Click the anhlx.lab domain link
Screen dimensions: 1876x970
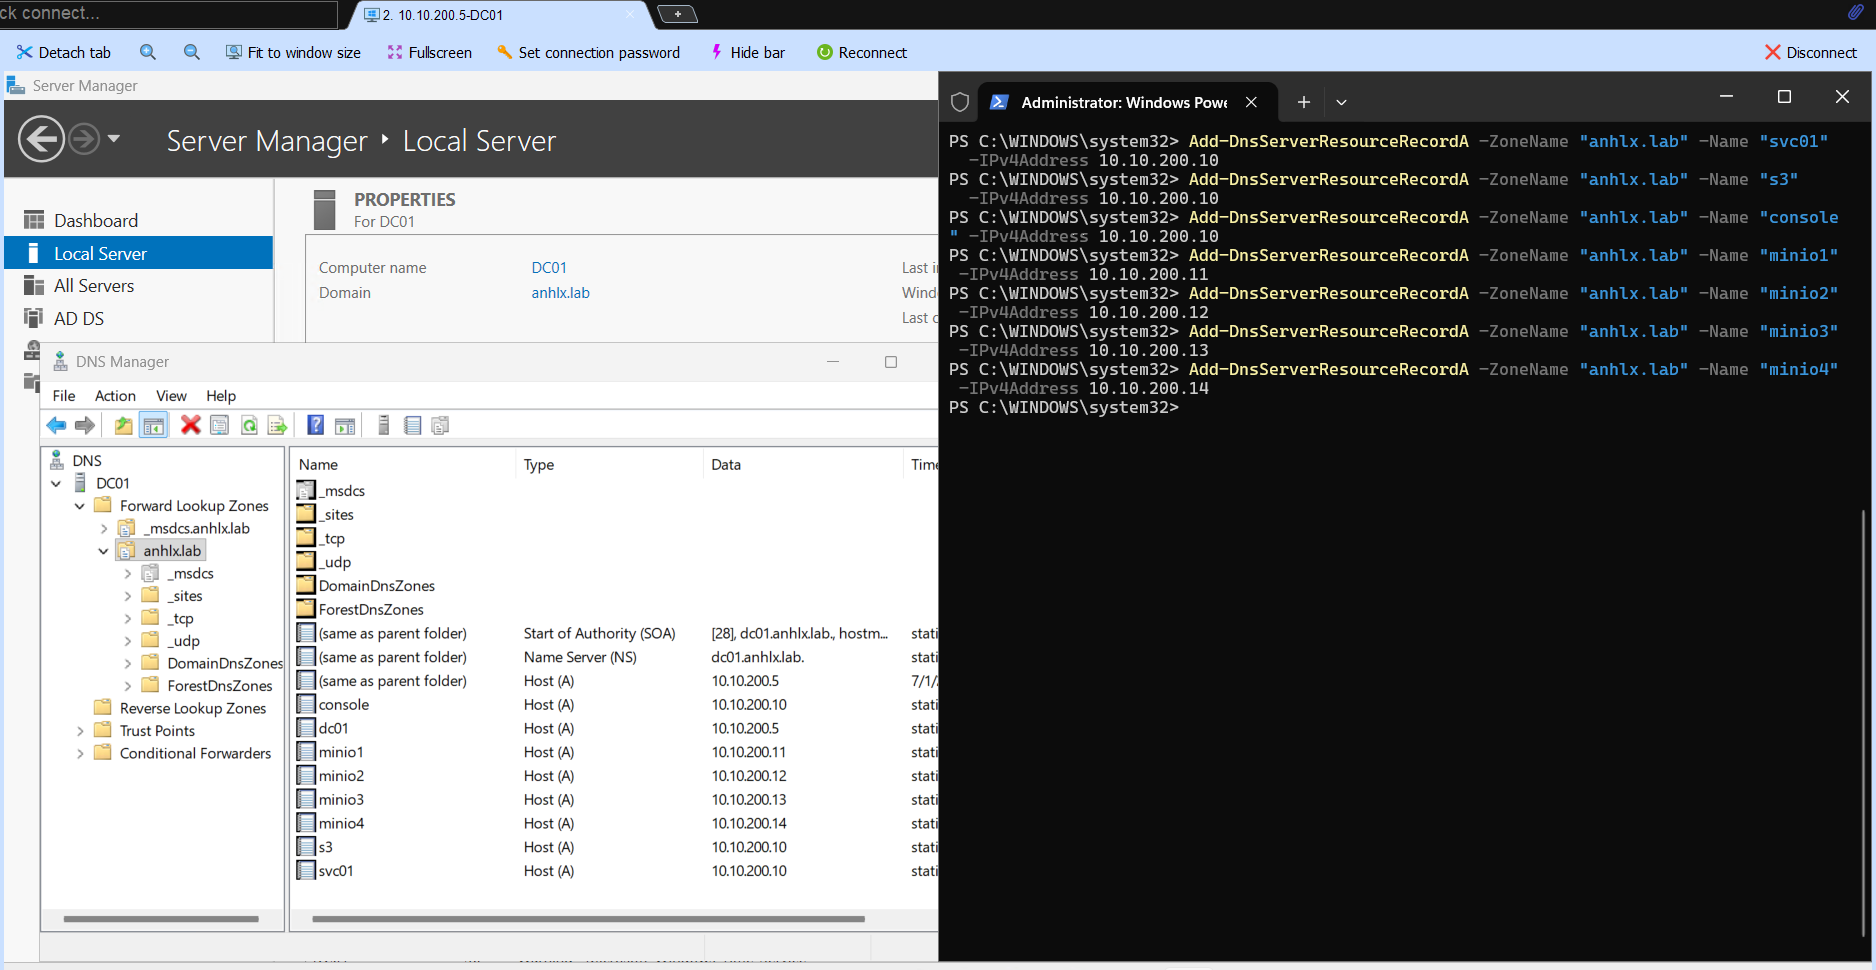point(560,293)
